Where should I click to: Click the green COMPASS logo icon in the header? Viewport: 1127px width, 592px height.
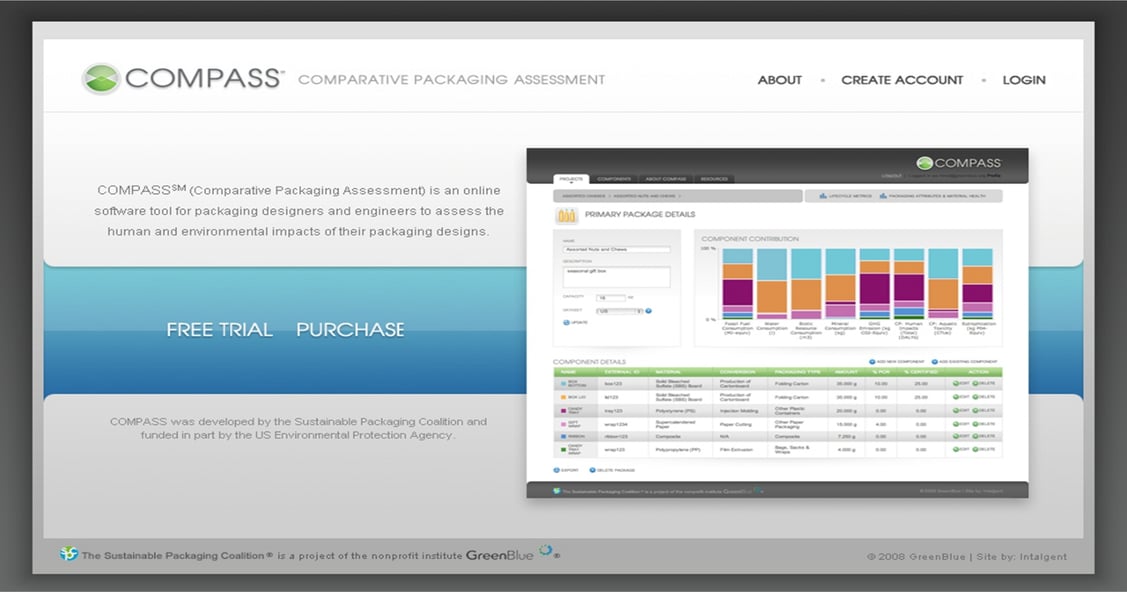pos(101,78)
